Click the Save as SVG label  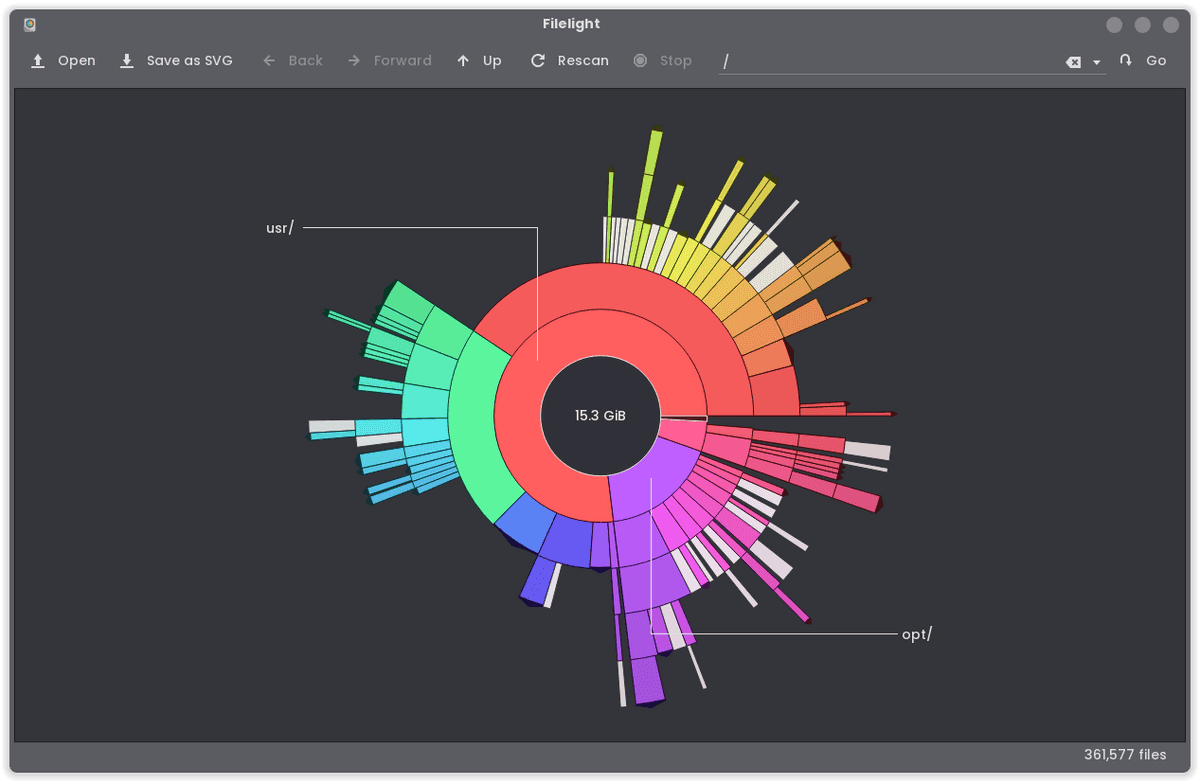tap(190, 61)
